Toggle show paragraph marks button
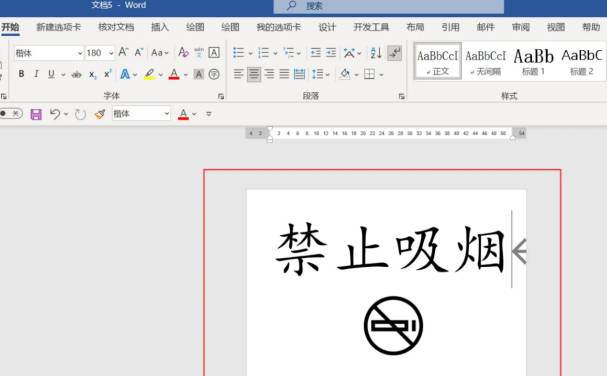Screen dimensions: 607x376 395,53
